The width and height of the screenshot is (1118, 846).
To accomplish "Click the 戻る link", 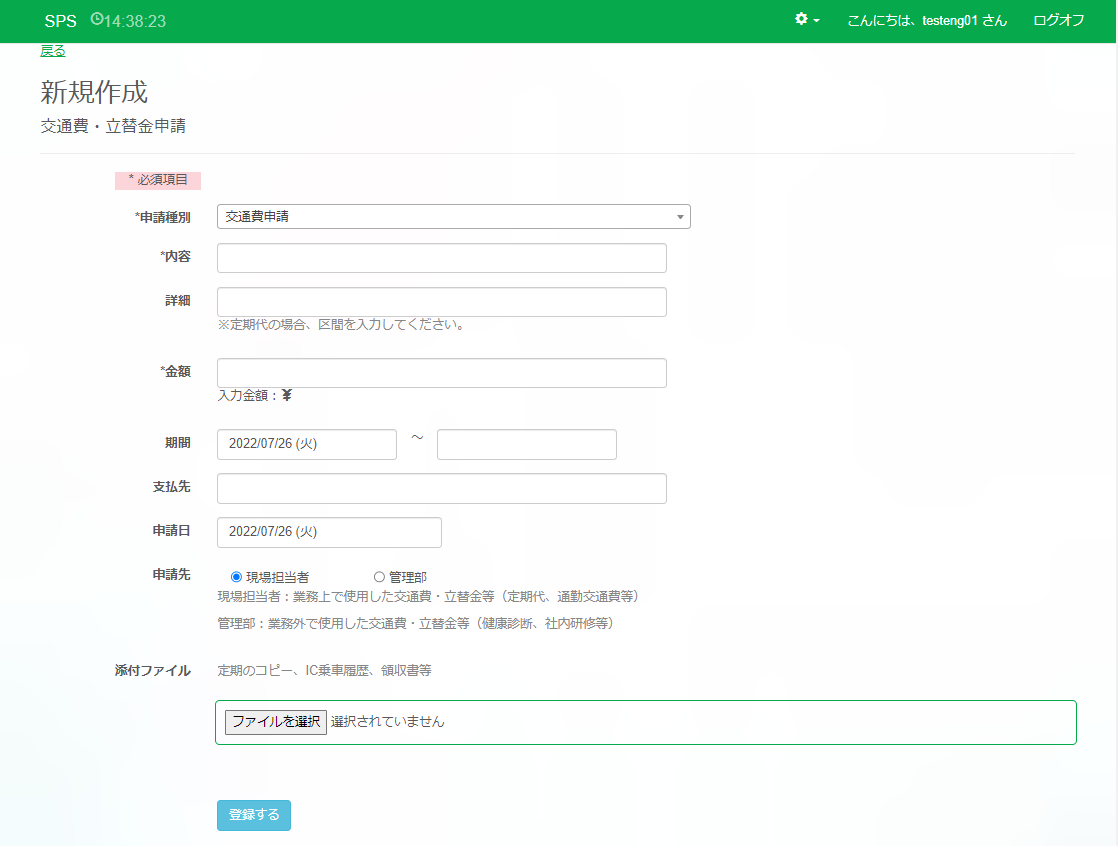I will (x=53, y=51).
